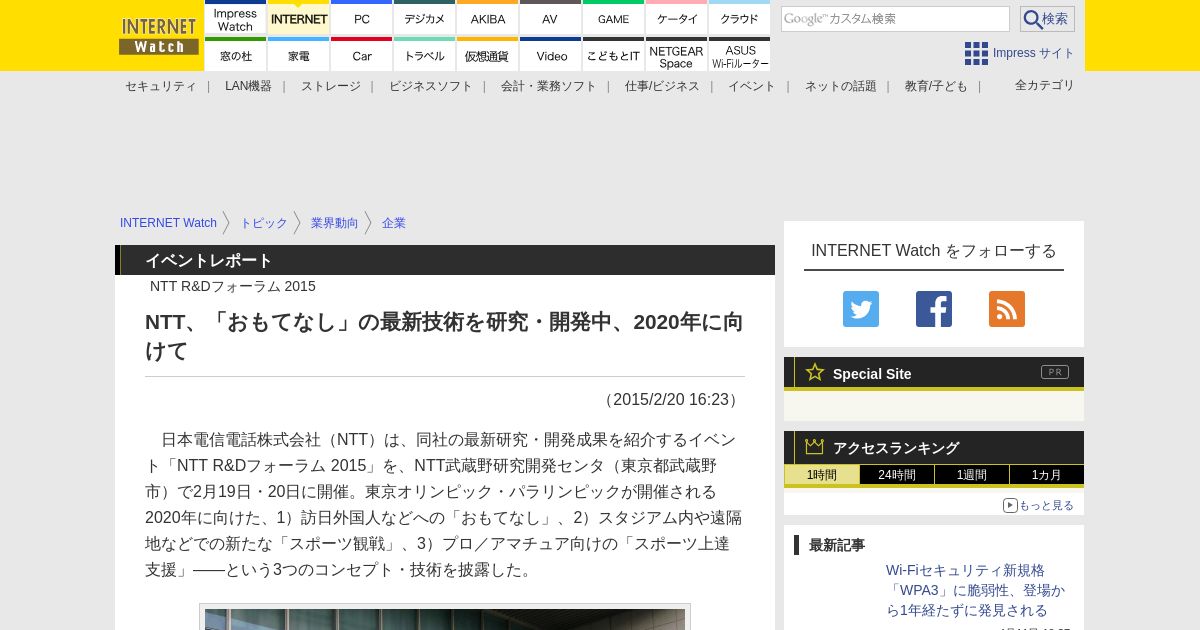Click the INTERNET Watch logo
Viewport: 1200px width, 630px height.
pos(159,36)
